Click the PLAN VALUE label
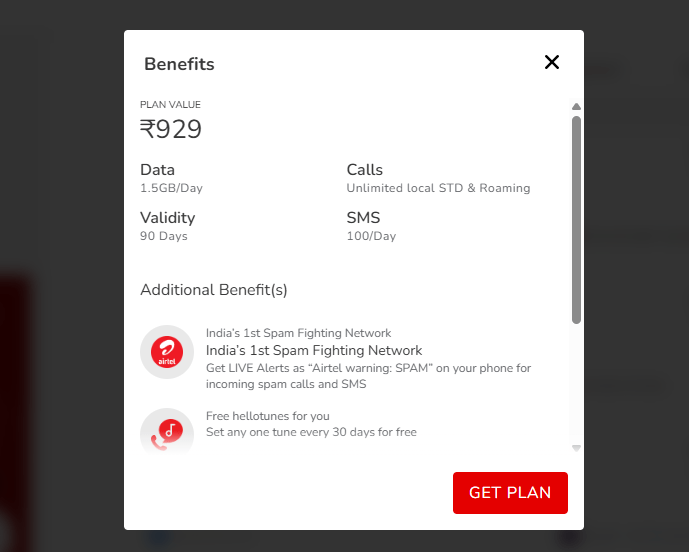Viewport: 689px width, 552px height. [x=170, y=105]
